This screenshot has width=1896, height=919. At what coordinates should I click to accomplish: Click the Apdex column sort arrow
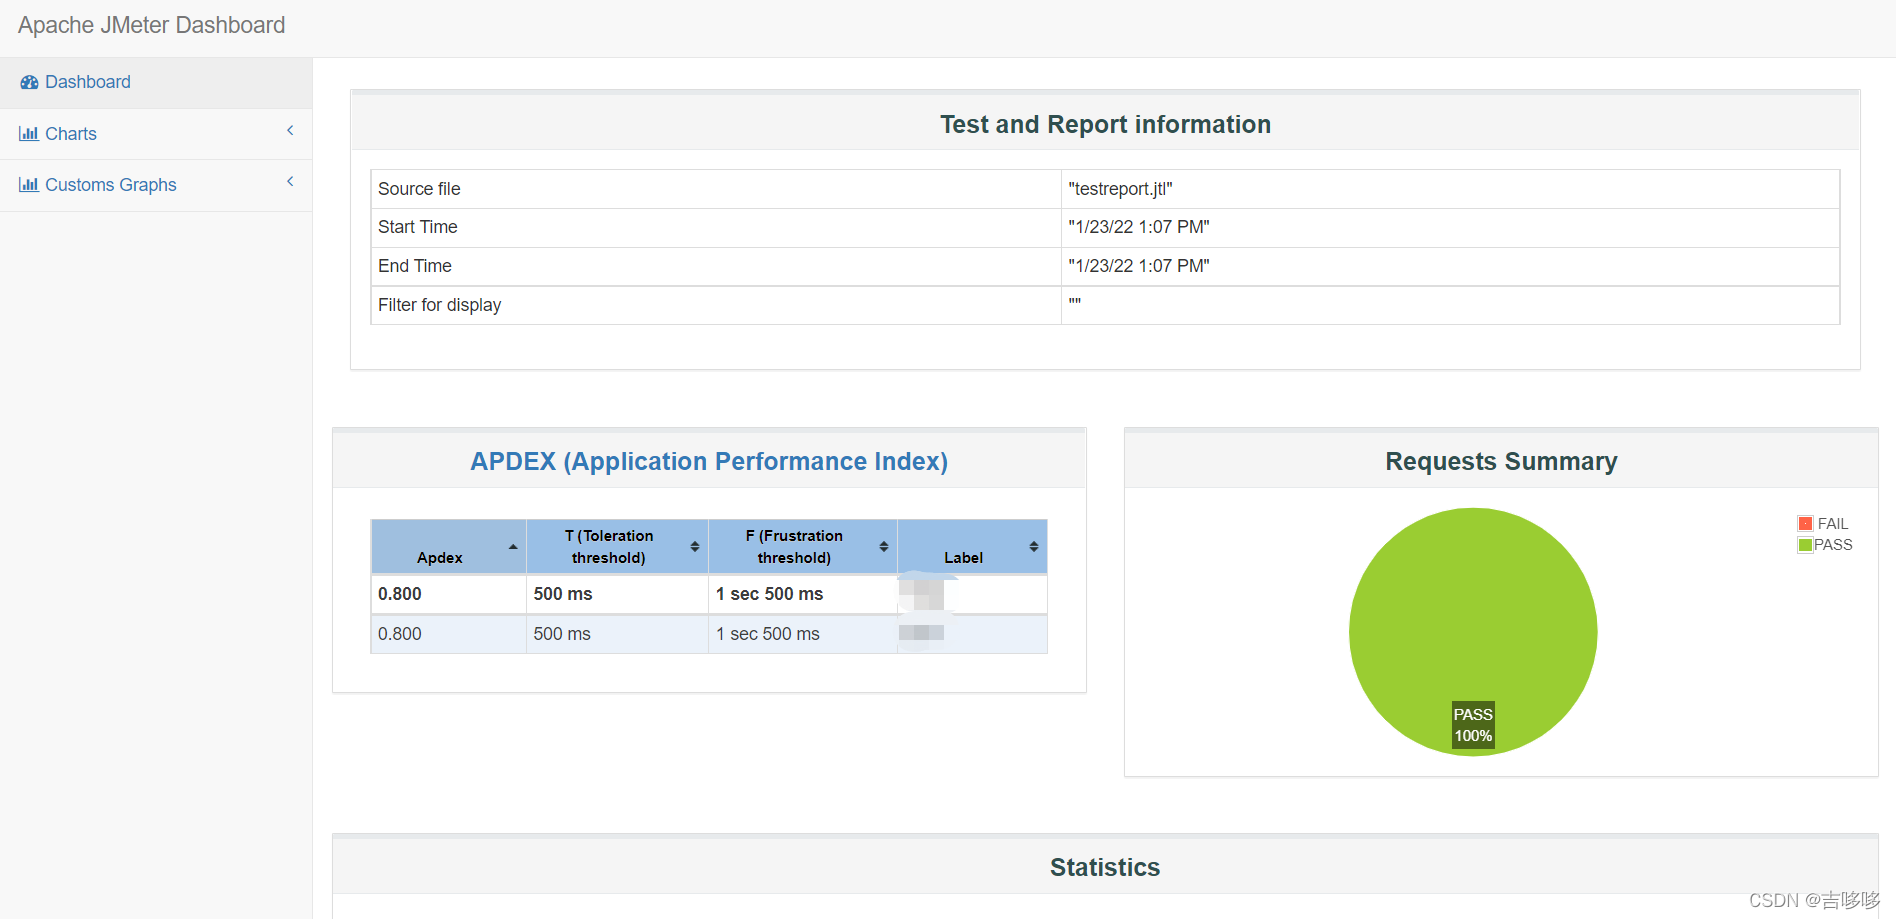513,547
